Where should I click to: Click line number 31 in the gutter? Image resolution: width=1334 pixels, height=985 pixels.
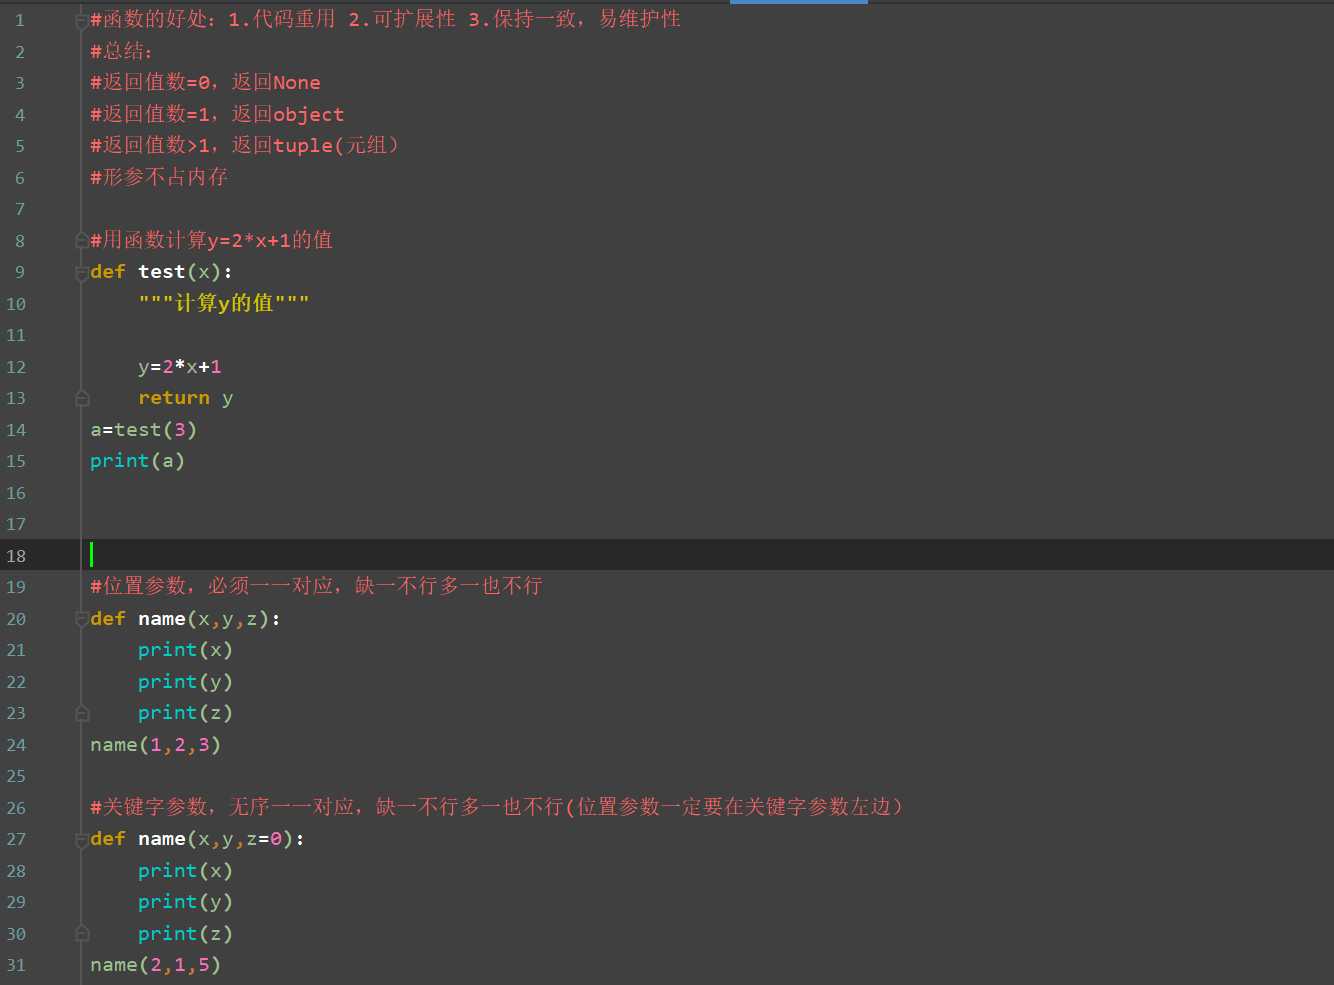(x=16, y=966)
